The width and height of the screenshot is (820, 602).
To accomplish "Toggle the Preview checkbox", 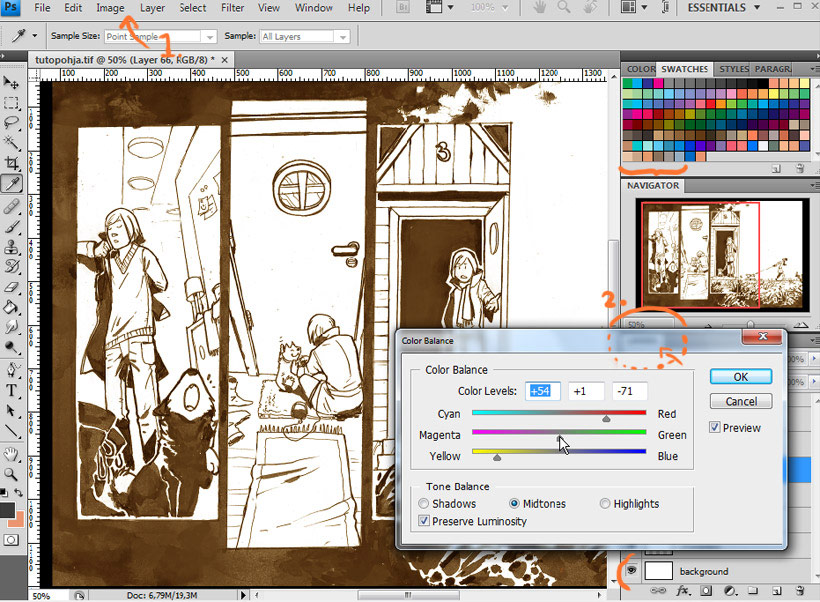I will click(715, 428).
